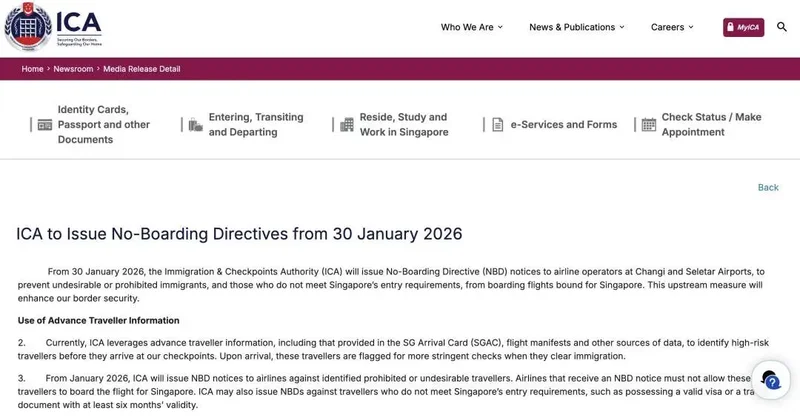Click the MyICA login button

[x=743, y=27]
